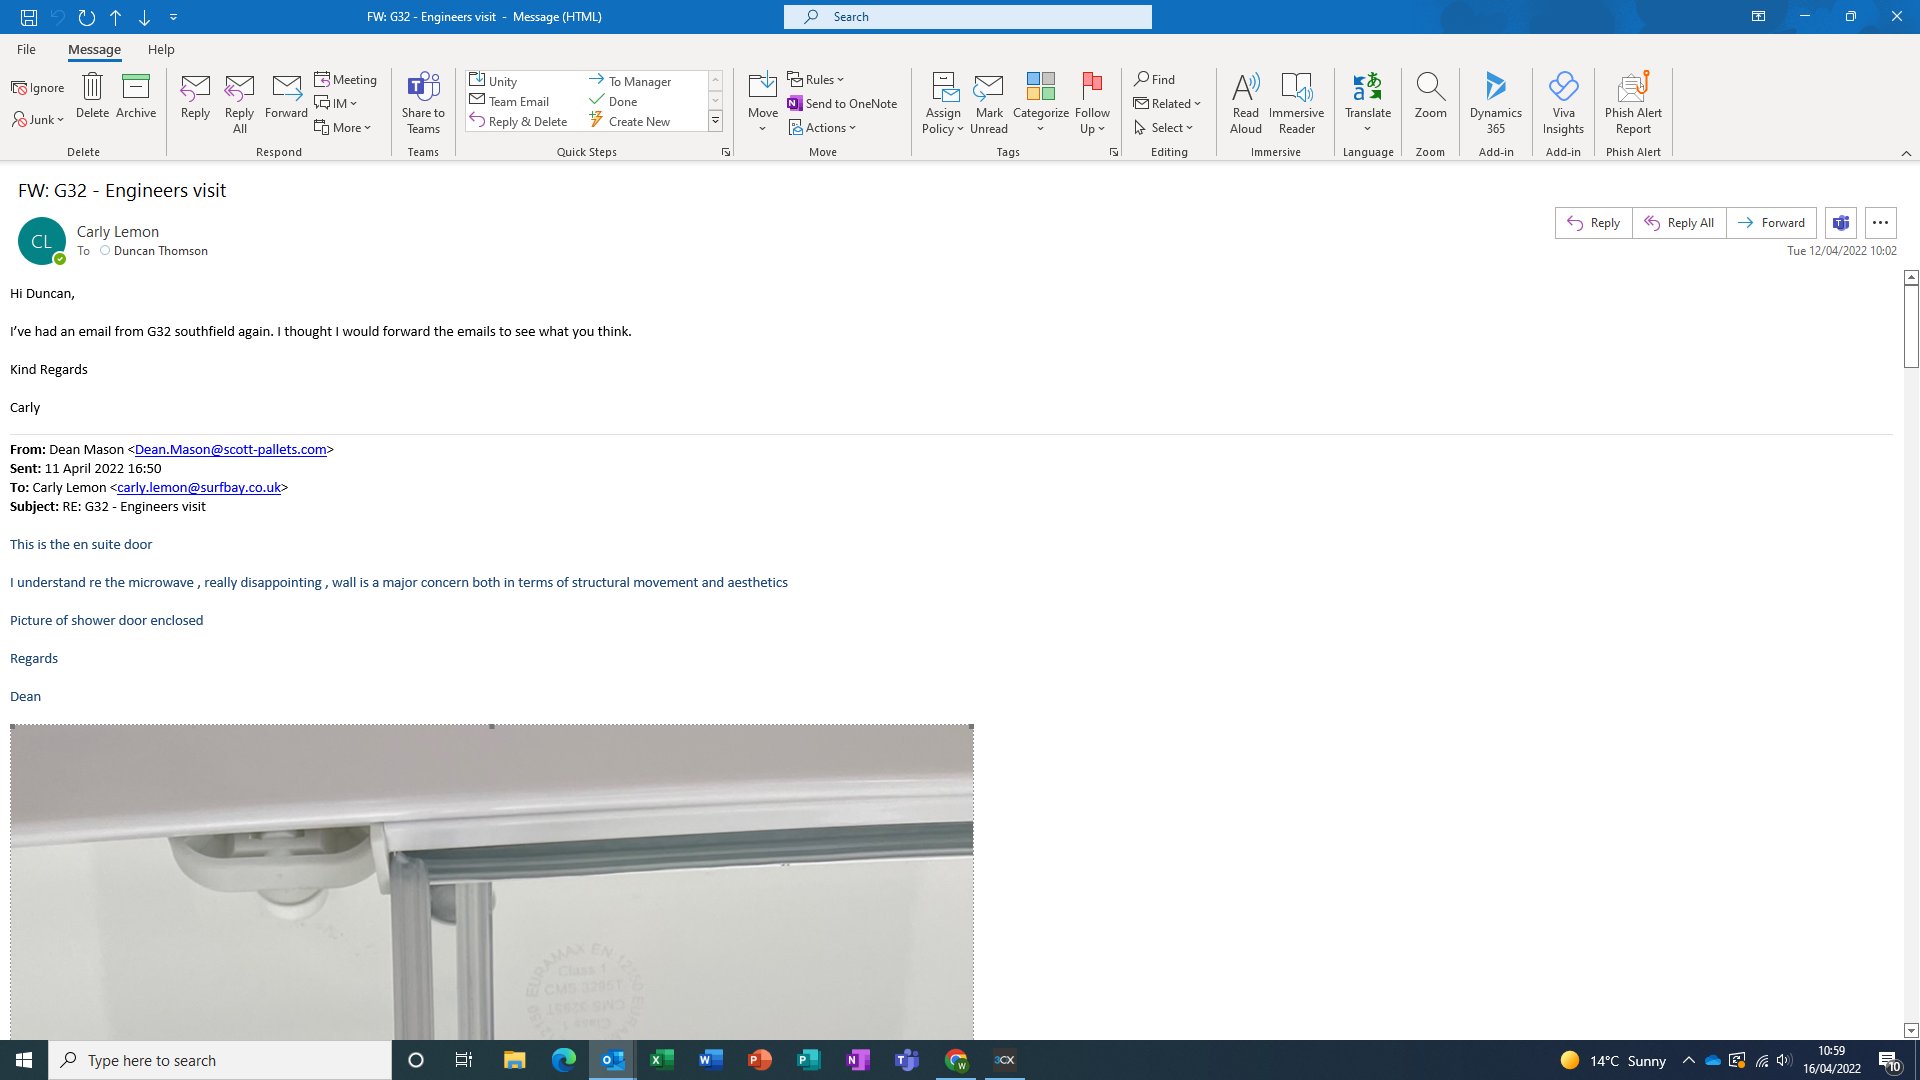Open the File menu tab
This screenshot has width=1920, height=1080.
coord(26,49)
